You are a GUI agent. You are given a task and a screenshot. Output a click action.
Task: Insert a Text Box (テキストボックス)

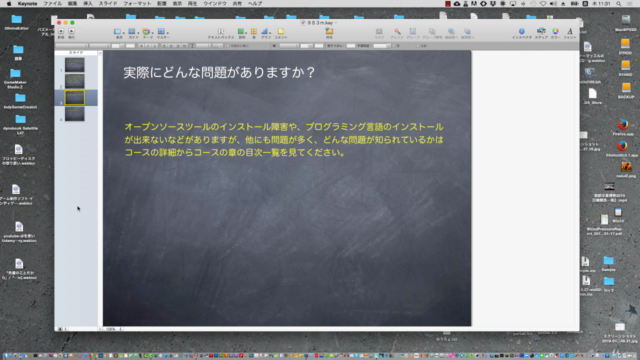(221, 31)
